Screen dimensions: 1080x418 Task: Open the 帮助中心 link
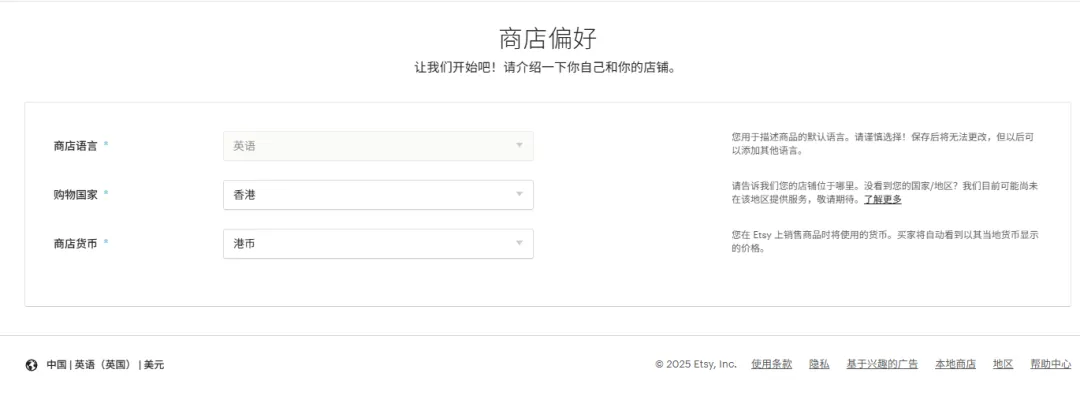click(1050, 364)
